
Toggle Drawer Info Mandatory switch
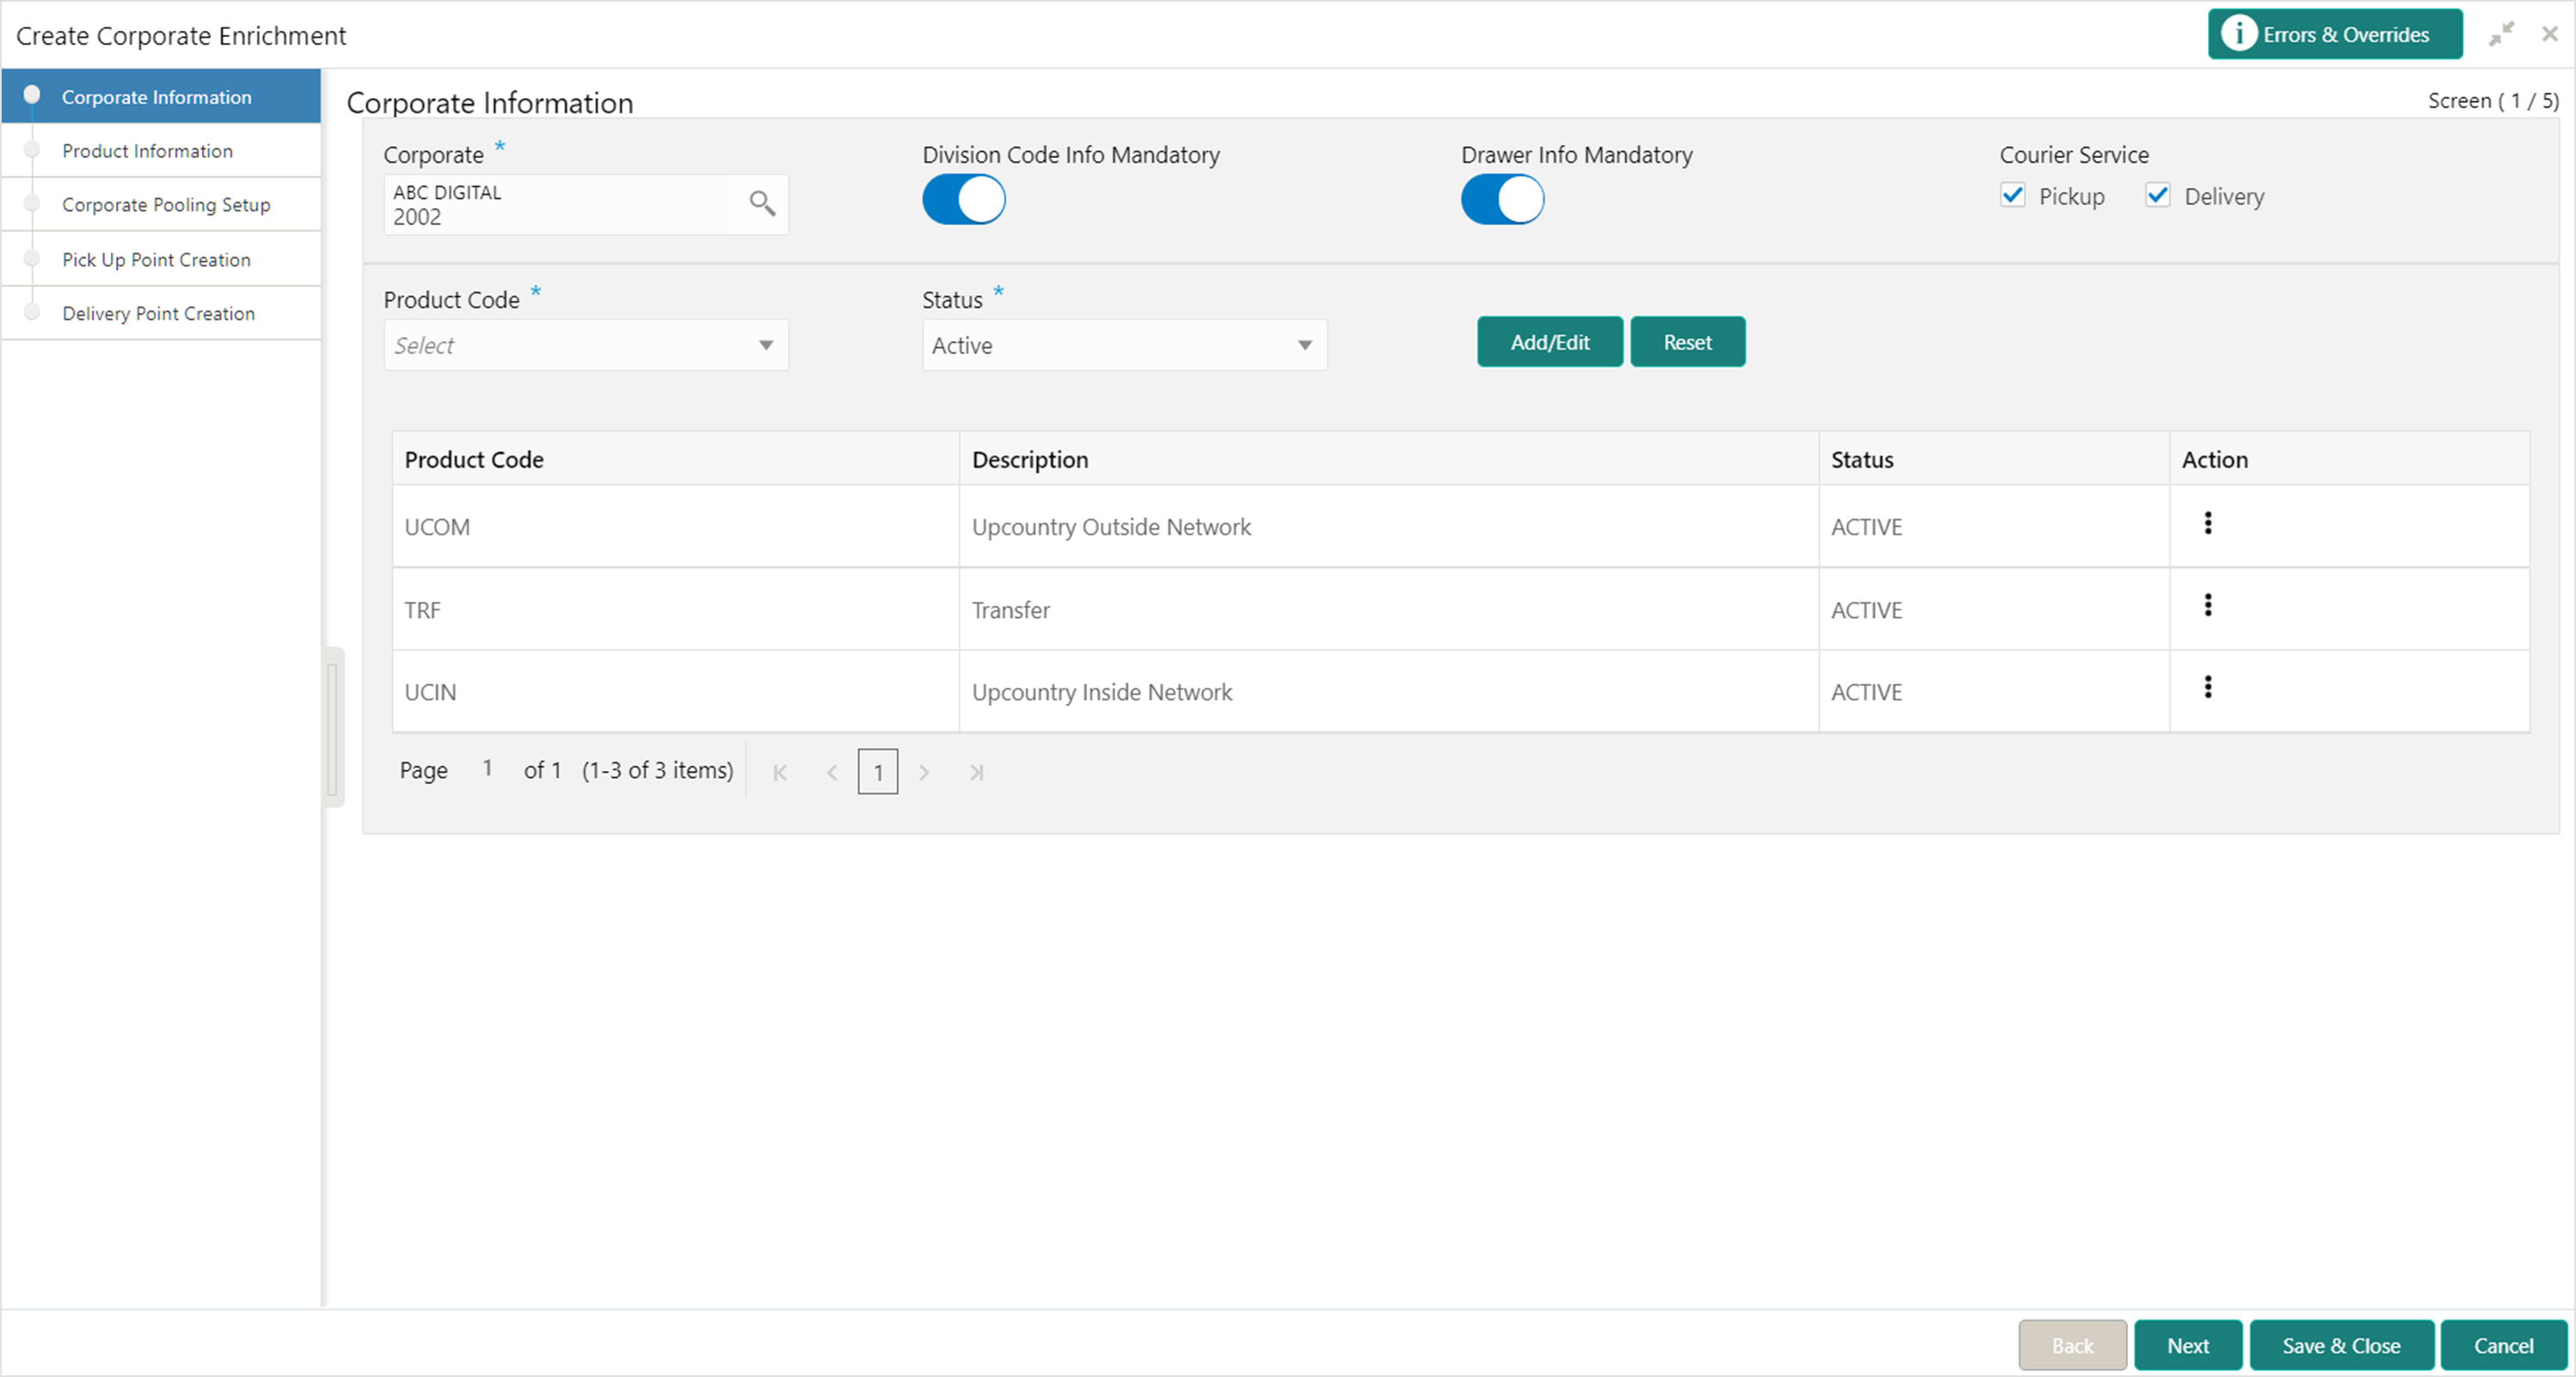point(1502,199)
